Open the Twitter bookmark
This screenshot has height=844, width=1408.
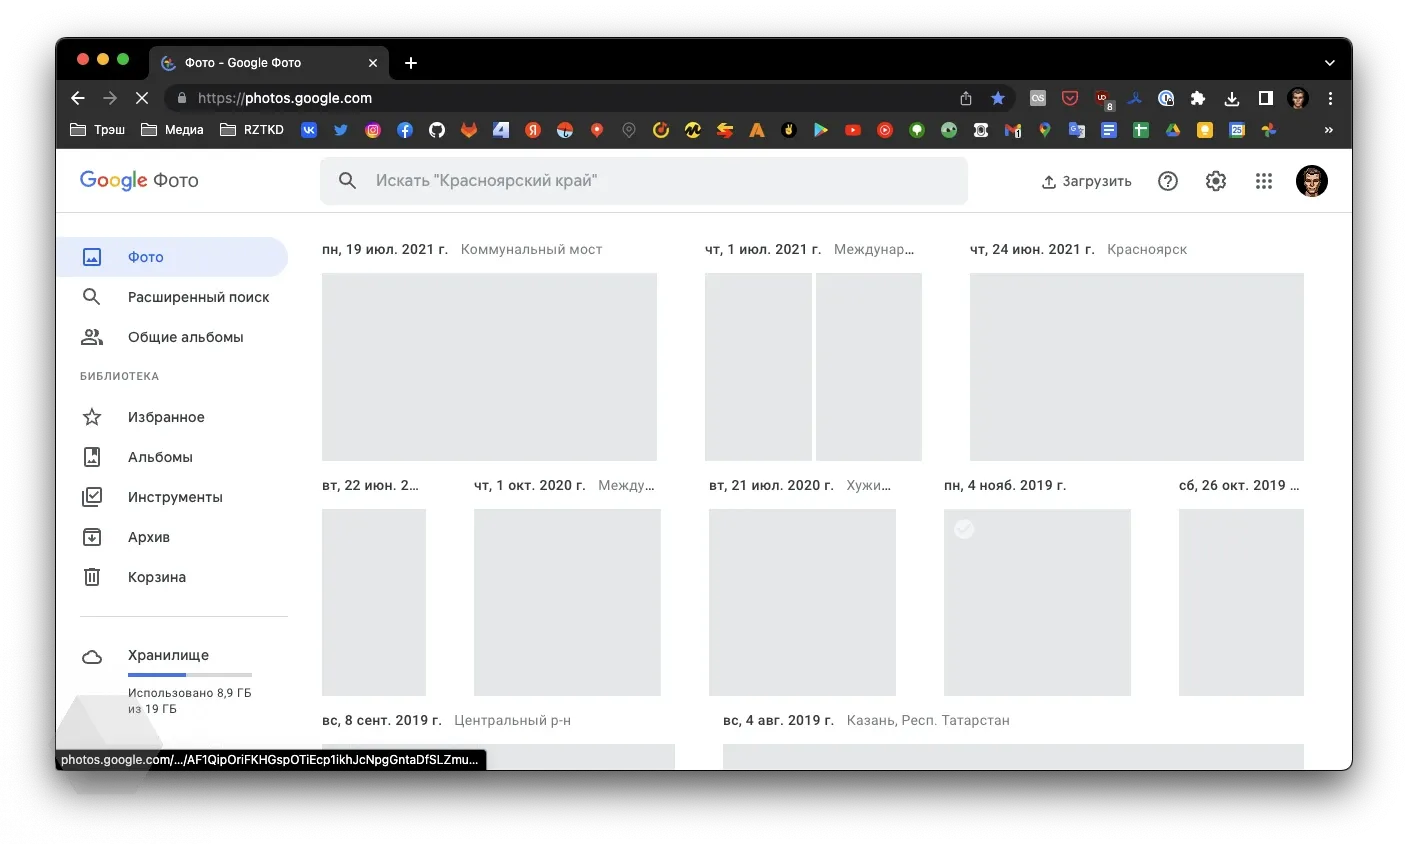click(341, 130)
